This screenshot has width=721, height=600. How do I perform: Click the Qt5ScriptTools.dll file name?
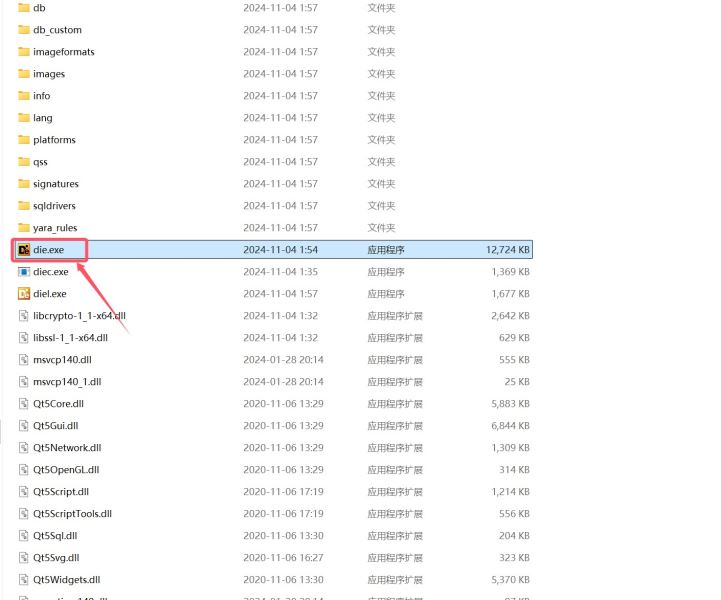[72, 514]
